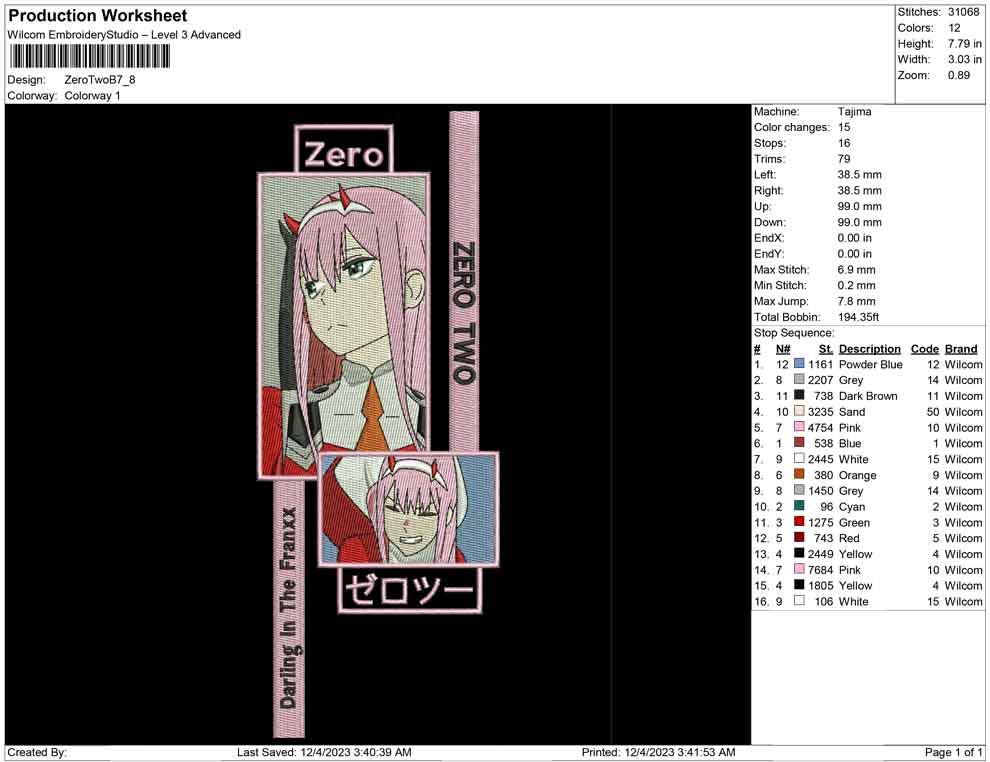
Task: Select the design name ZeroTwoB7_8
Action: 100,80
